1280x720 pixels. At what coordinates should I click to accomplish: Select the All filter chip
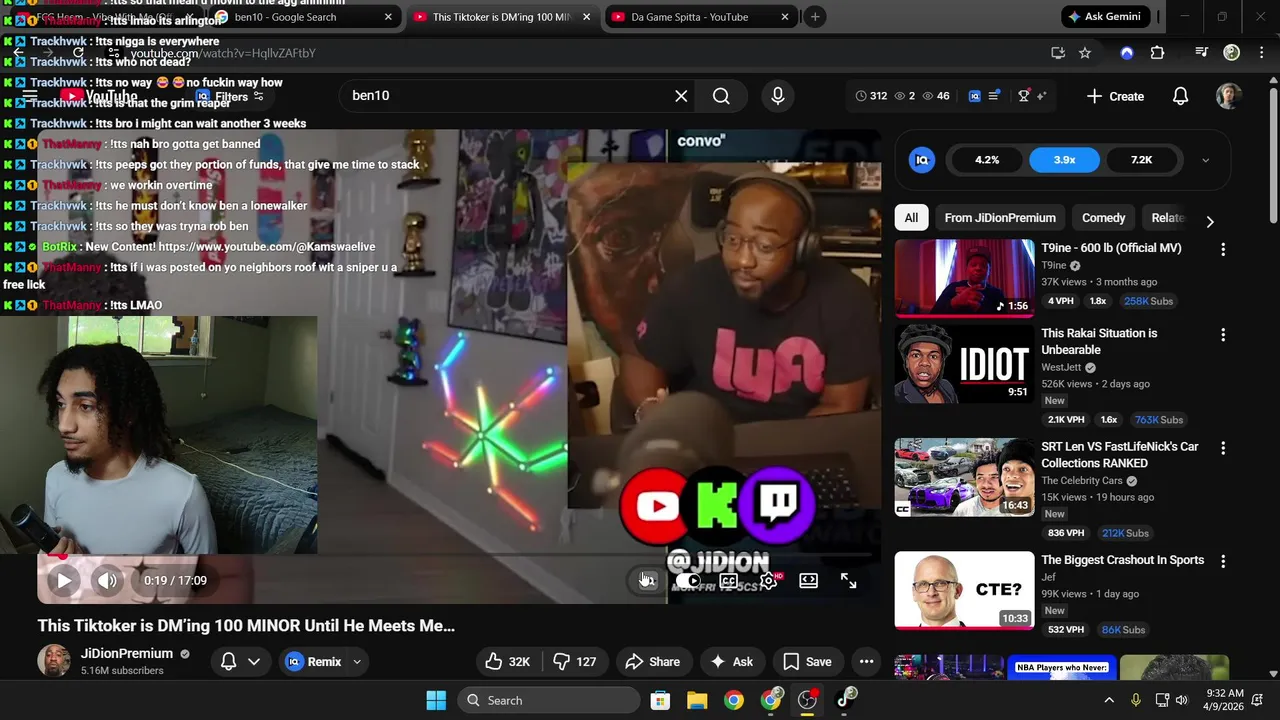(911, 218)
